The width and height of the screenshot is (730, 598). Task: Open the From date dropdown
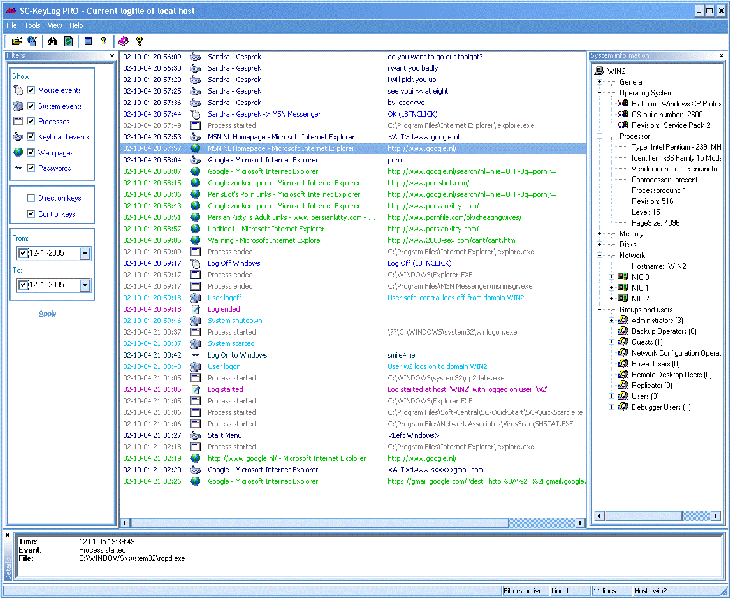85,254
